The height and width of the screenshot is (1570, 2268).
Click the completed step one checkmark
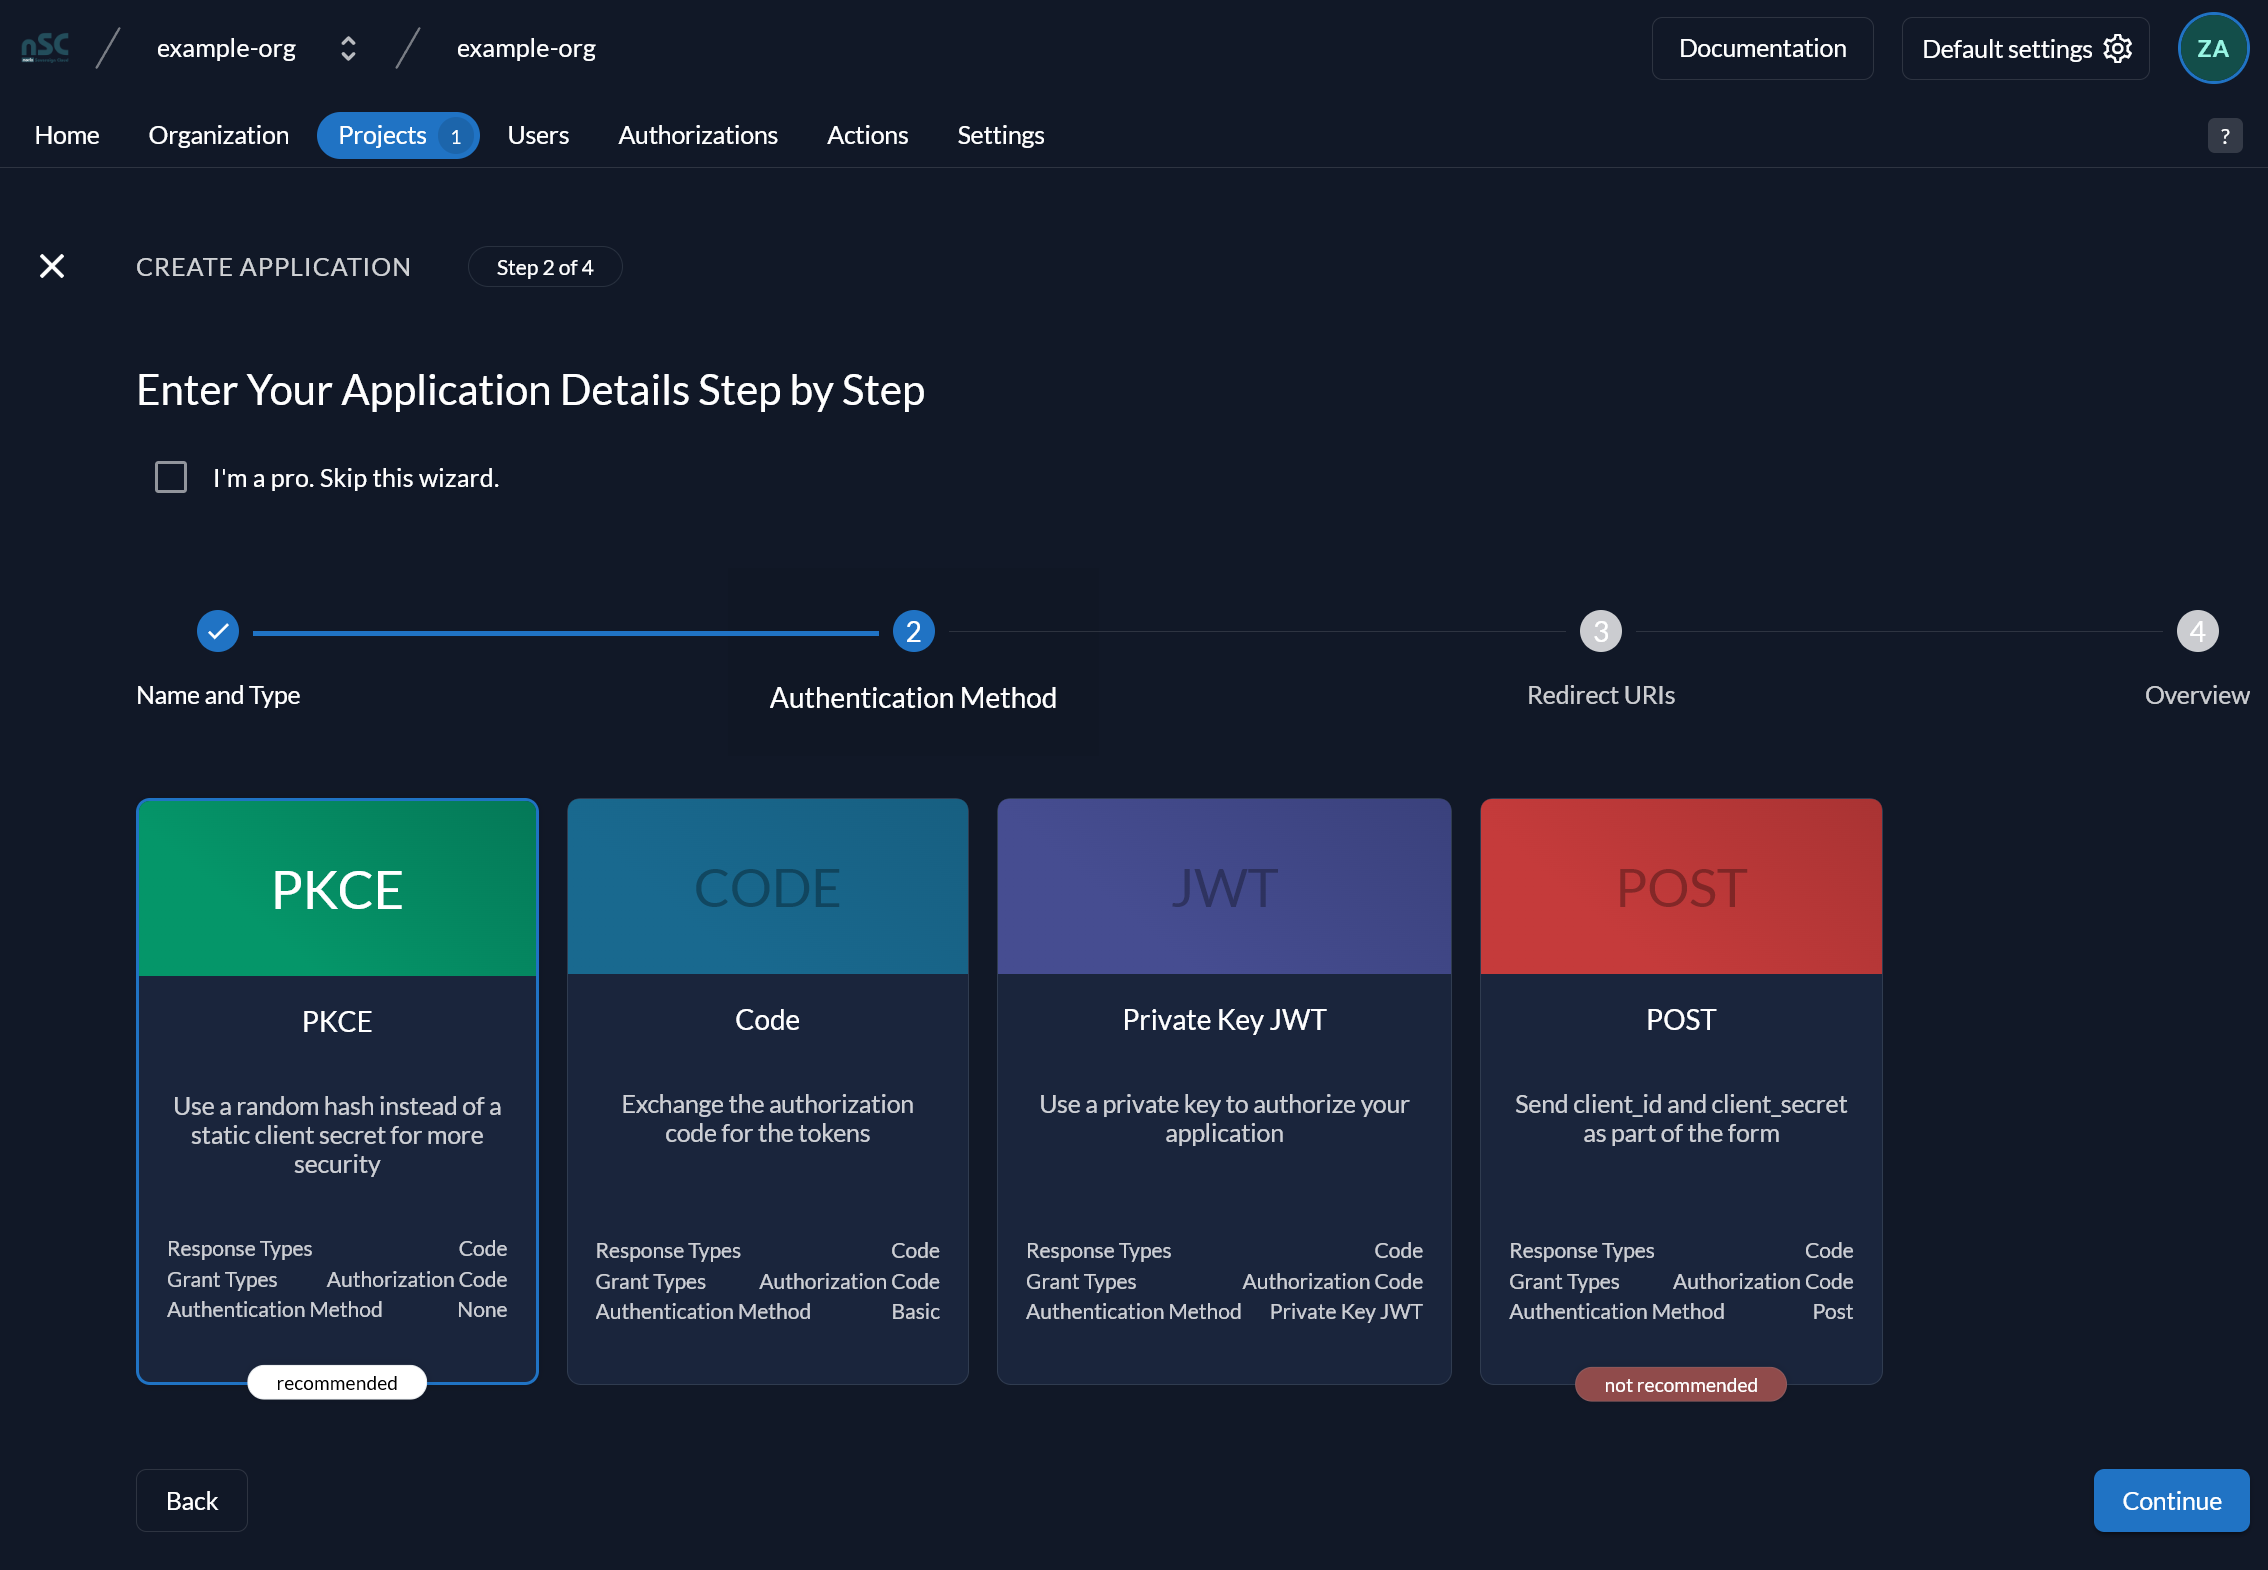218,631
